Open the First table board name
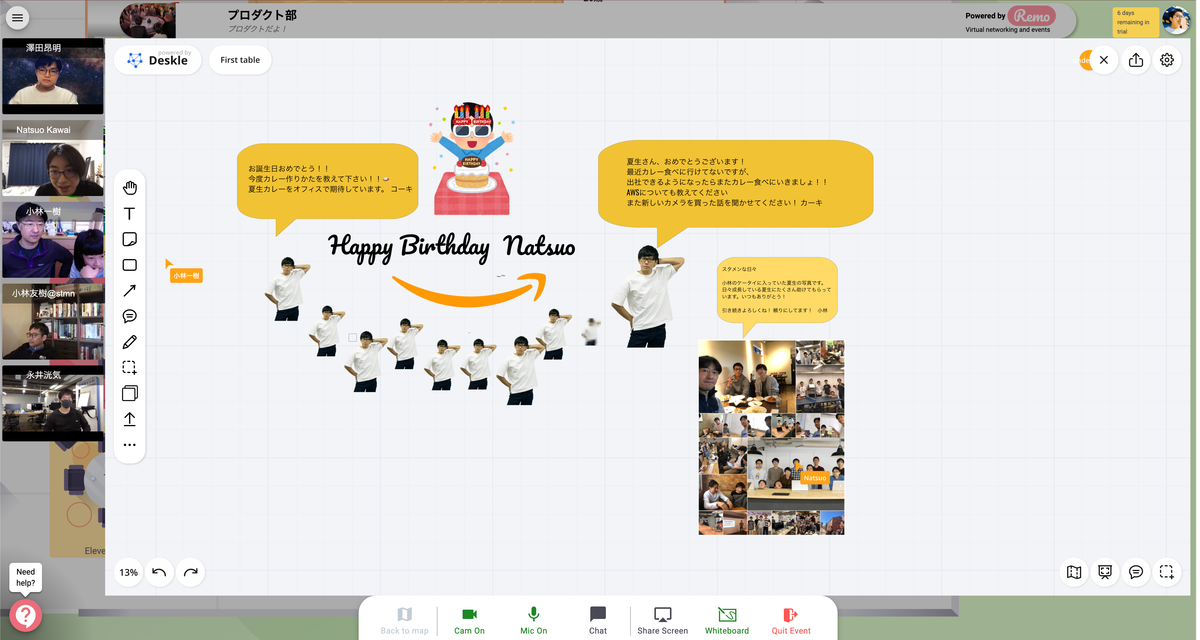Screen dimensions: 1200x640 click(x=240, y=60)
